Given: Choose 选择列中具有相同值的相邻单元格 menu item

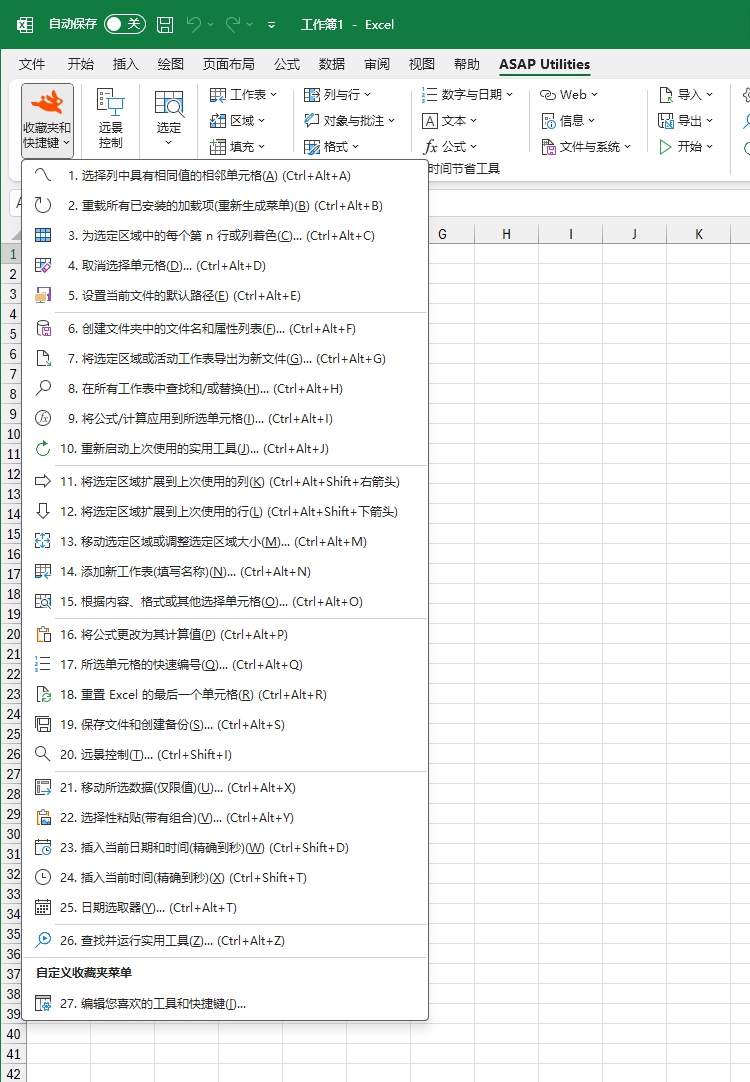Looking at the screenshot, I should (225, 175).
